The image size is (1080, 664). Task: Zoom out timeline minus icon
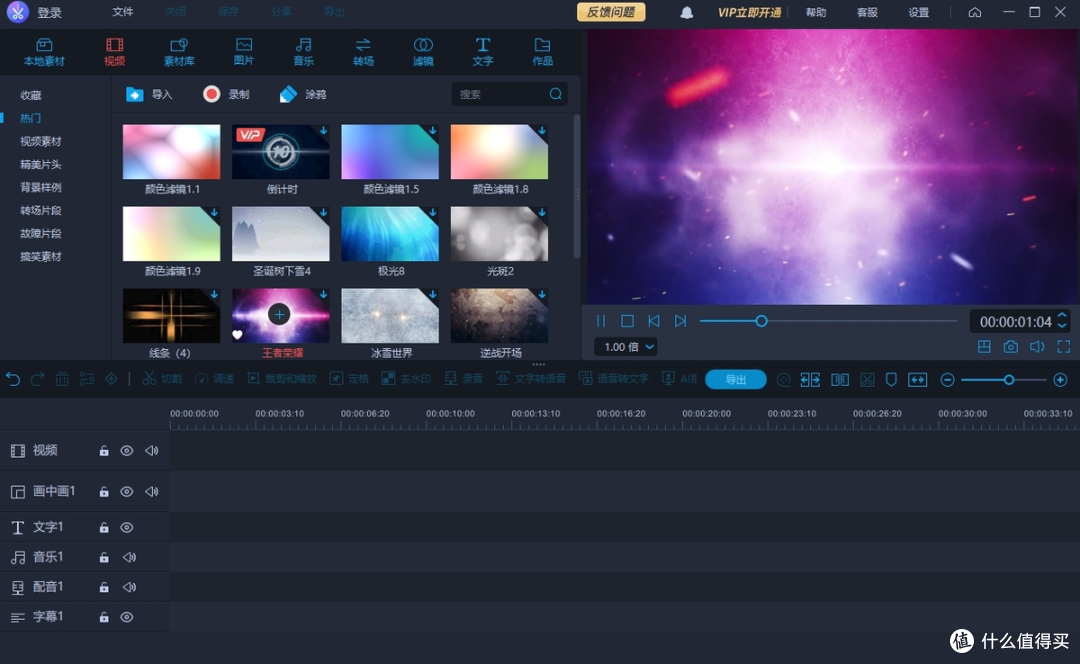coord(947,380)
